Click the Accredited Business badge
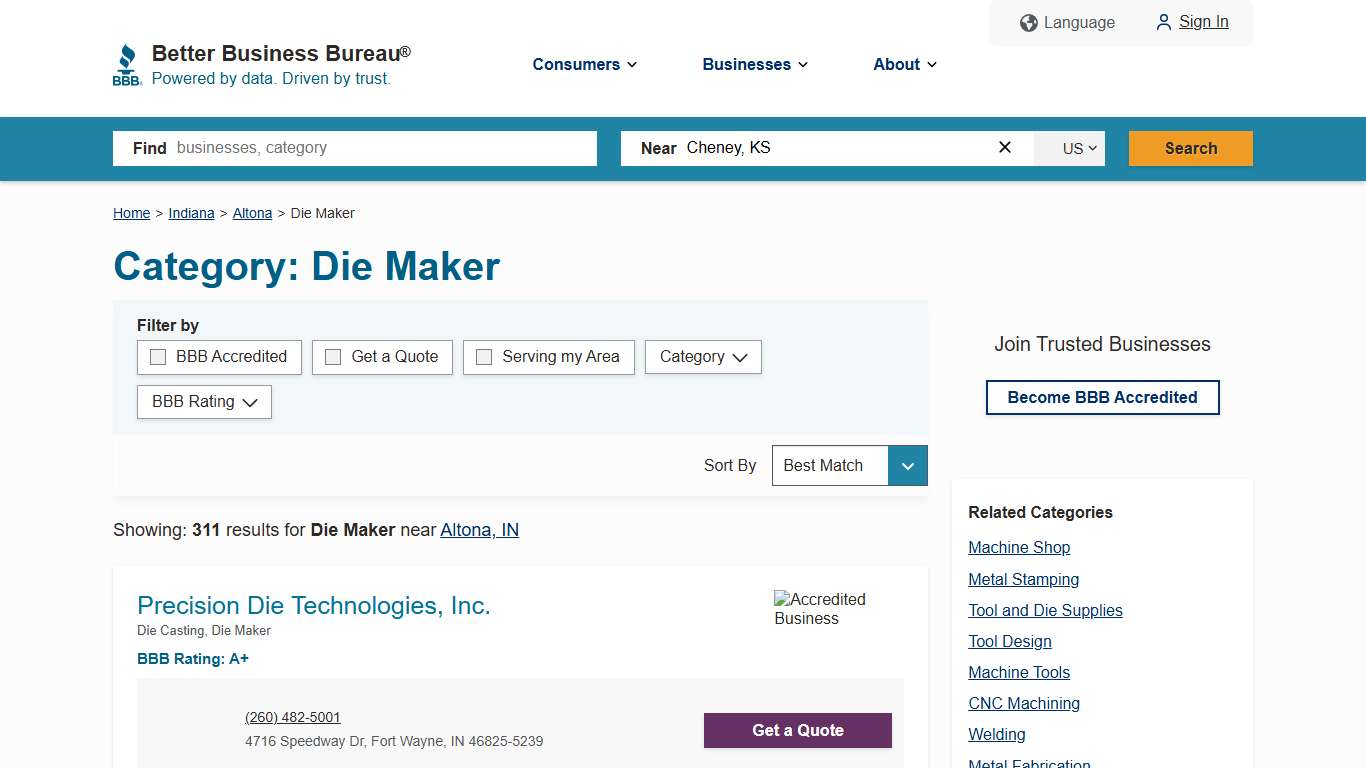1366x768 pixels. [x=822, y=608]
